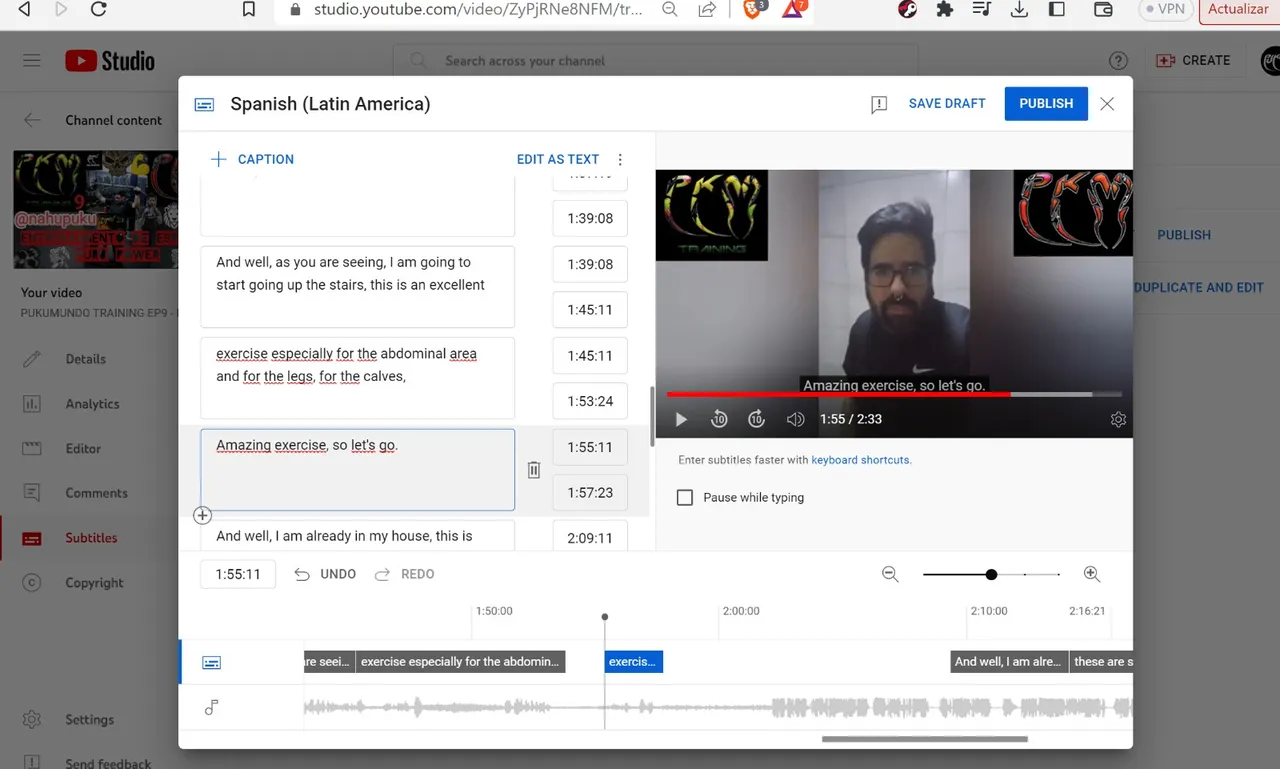Delete the 'Amazing exercise' caption

tap(534, 470)
